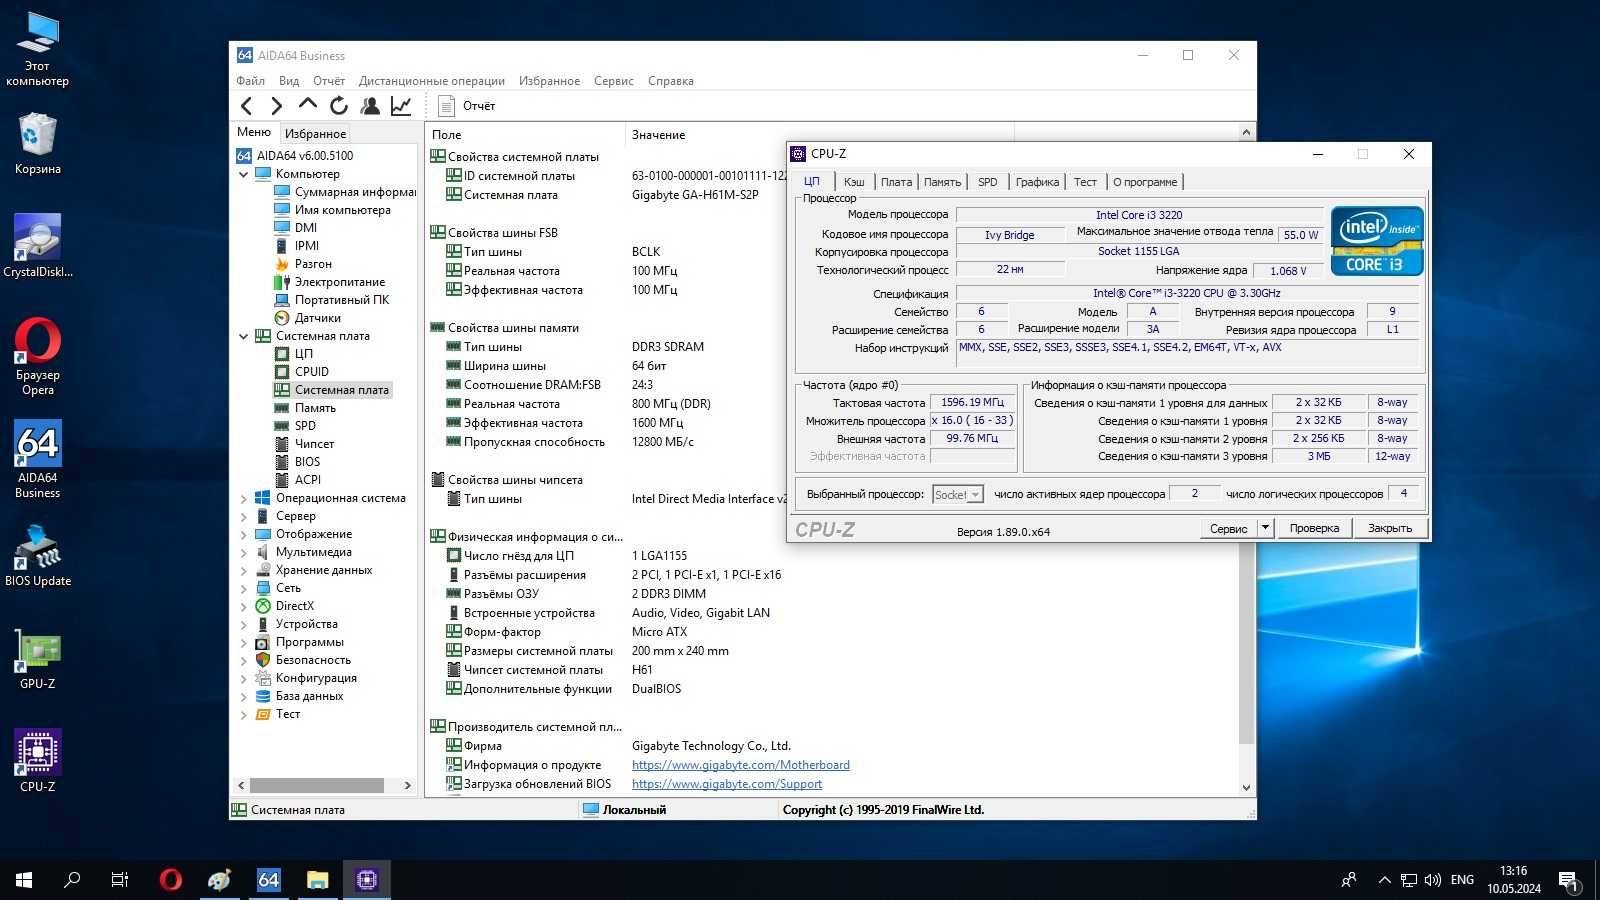Viewport: 1600px width, 900px height.
Task: Click Opera icon in the taskbar
Action: [171, 880]
